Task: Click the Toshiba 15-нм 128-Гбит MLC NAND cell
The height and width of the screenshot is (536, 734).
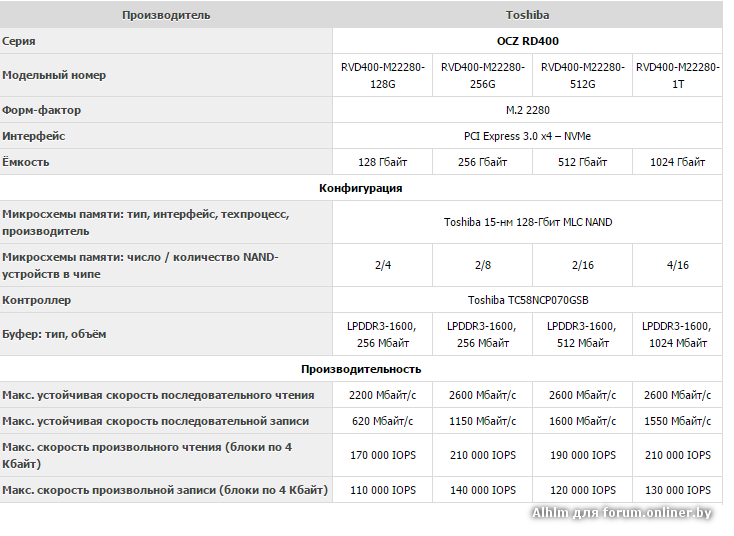Action: pyautogui.click(x=527, y=222)
